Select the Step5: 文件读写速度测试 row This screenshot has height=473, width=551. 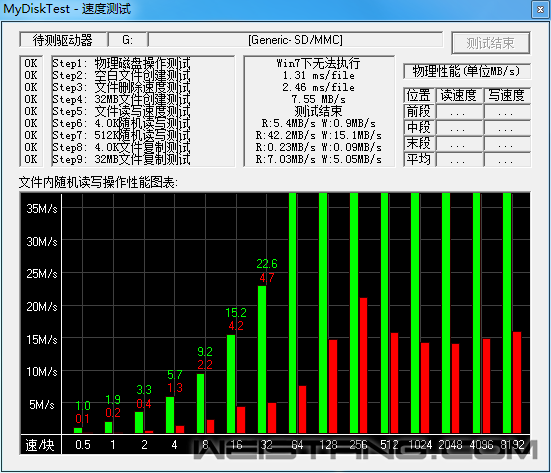coord(121,111)
